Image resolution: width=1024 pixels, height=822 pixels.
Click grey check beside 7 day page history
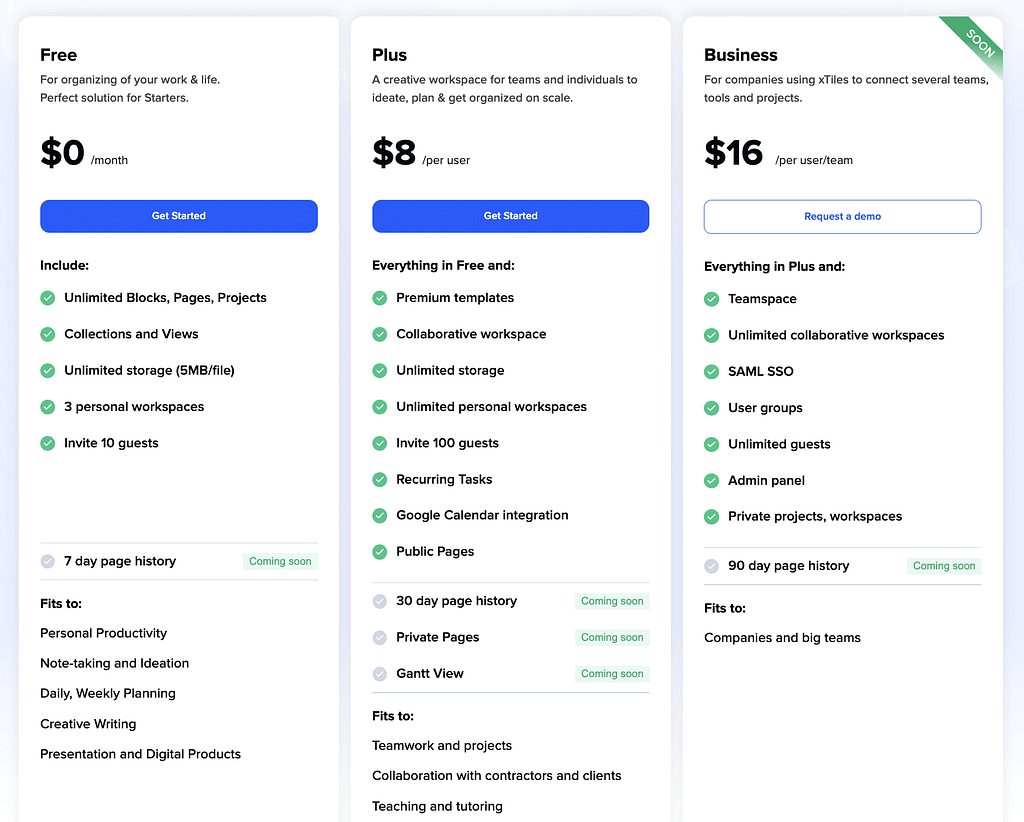[x=48, y=561]
